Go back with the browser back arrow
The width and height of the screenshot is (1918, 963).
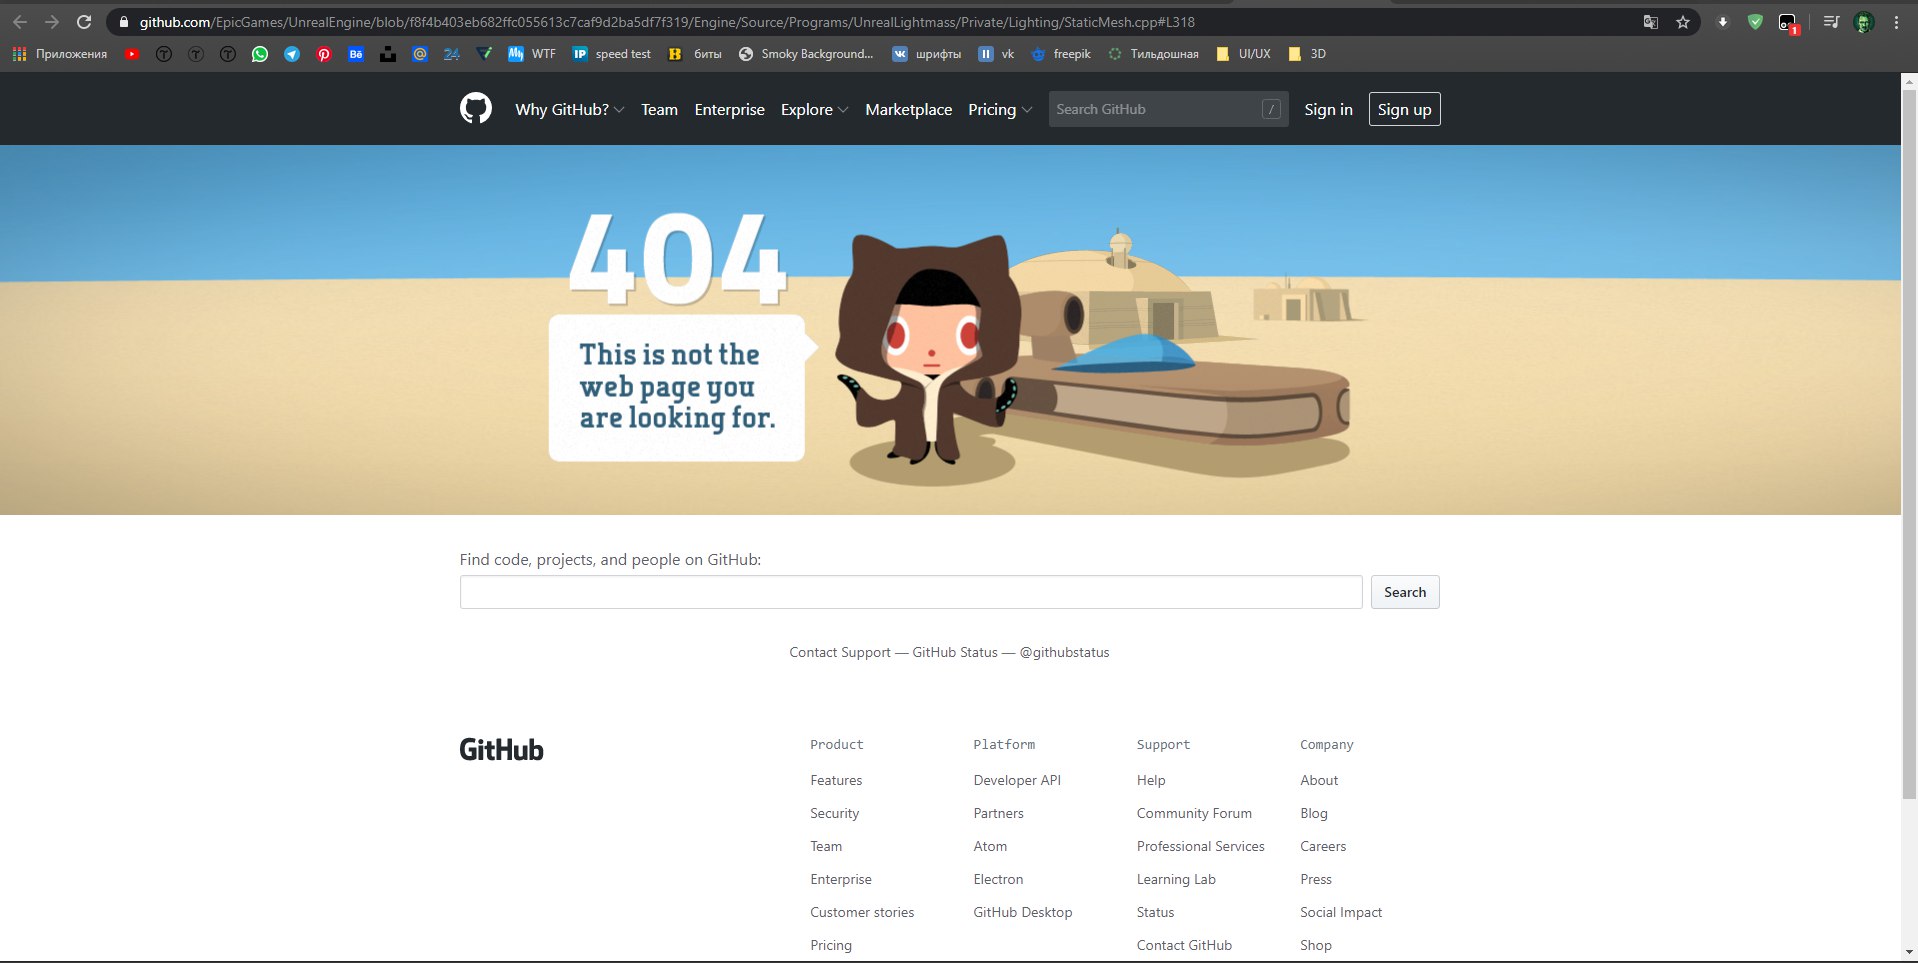point(20,22)
